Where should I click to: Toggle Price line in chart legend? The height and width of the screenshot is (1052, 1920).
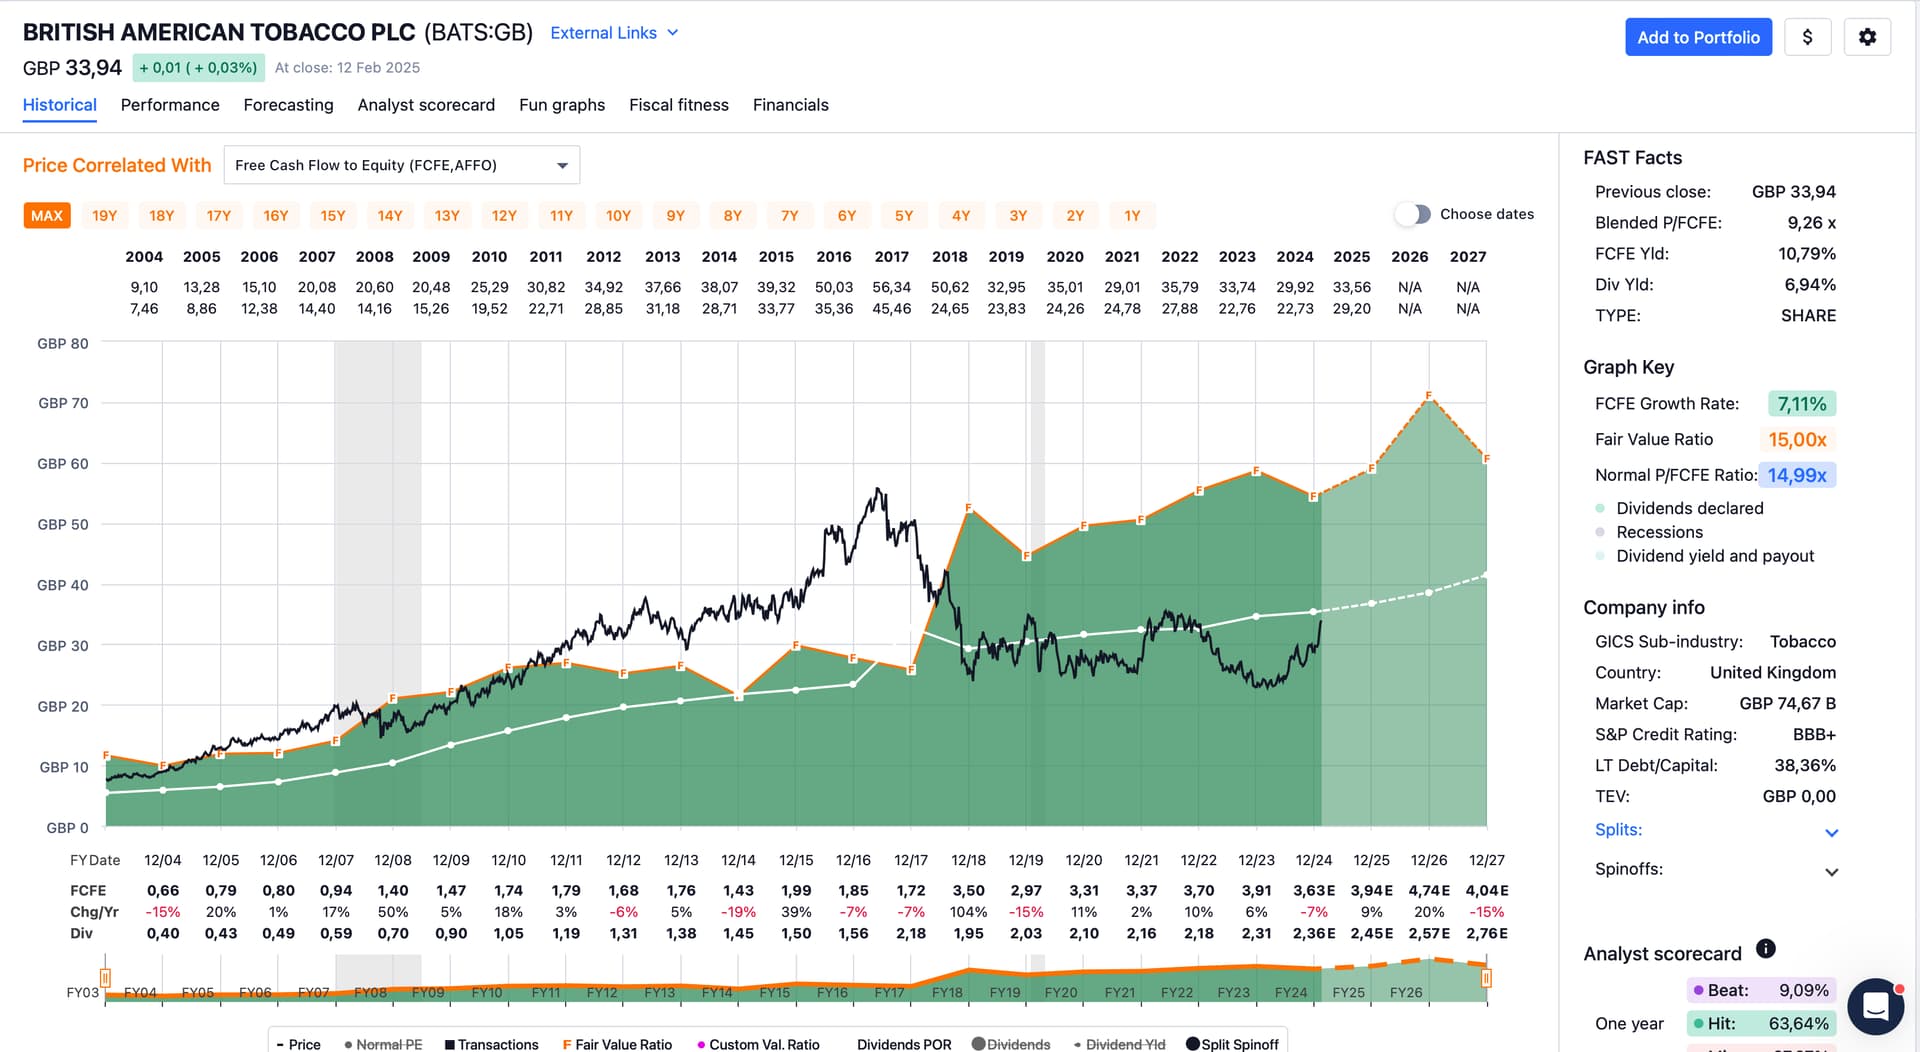pyautogui.click(x=298, y=1044)
